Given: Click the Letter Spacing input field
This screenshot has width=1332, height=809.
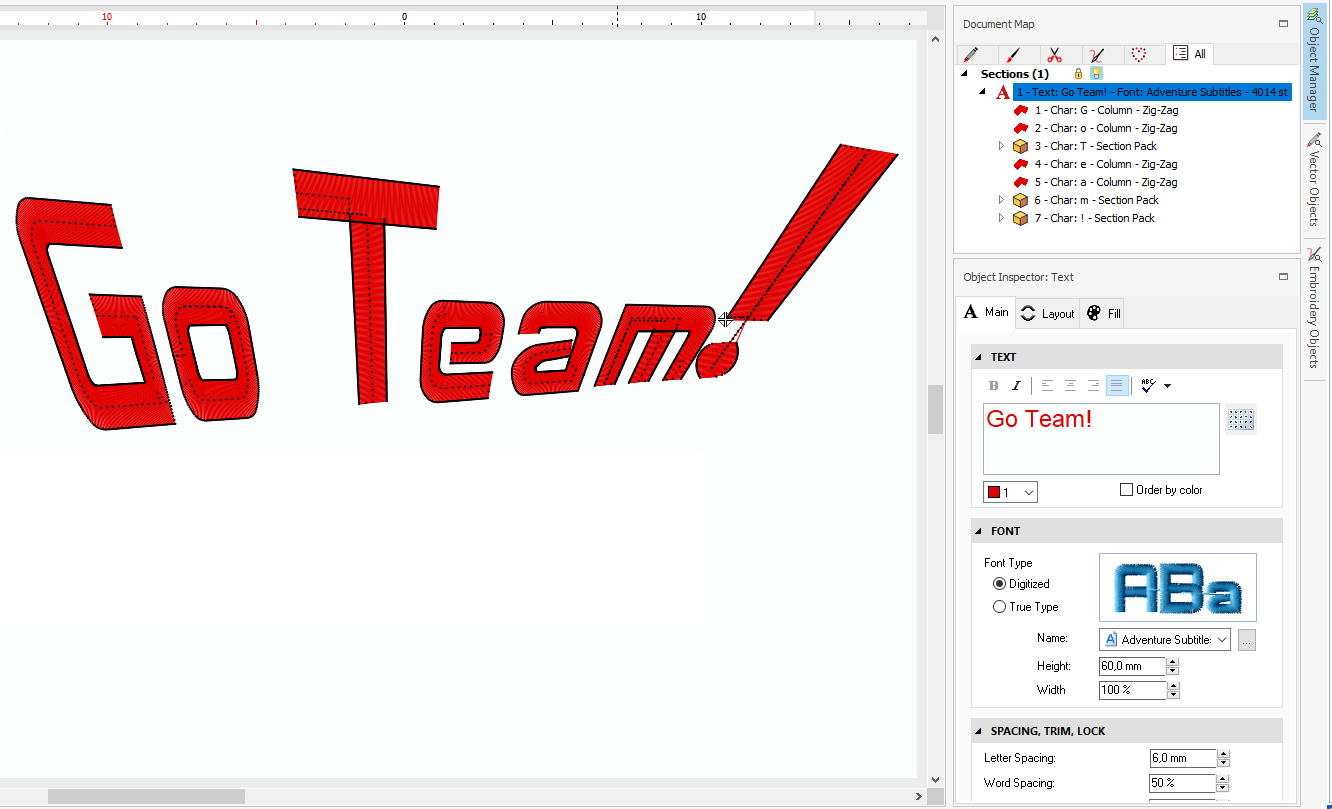Looking at the screenshot, I should coord(1182,759).
